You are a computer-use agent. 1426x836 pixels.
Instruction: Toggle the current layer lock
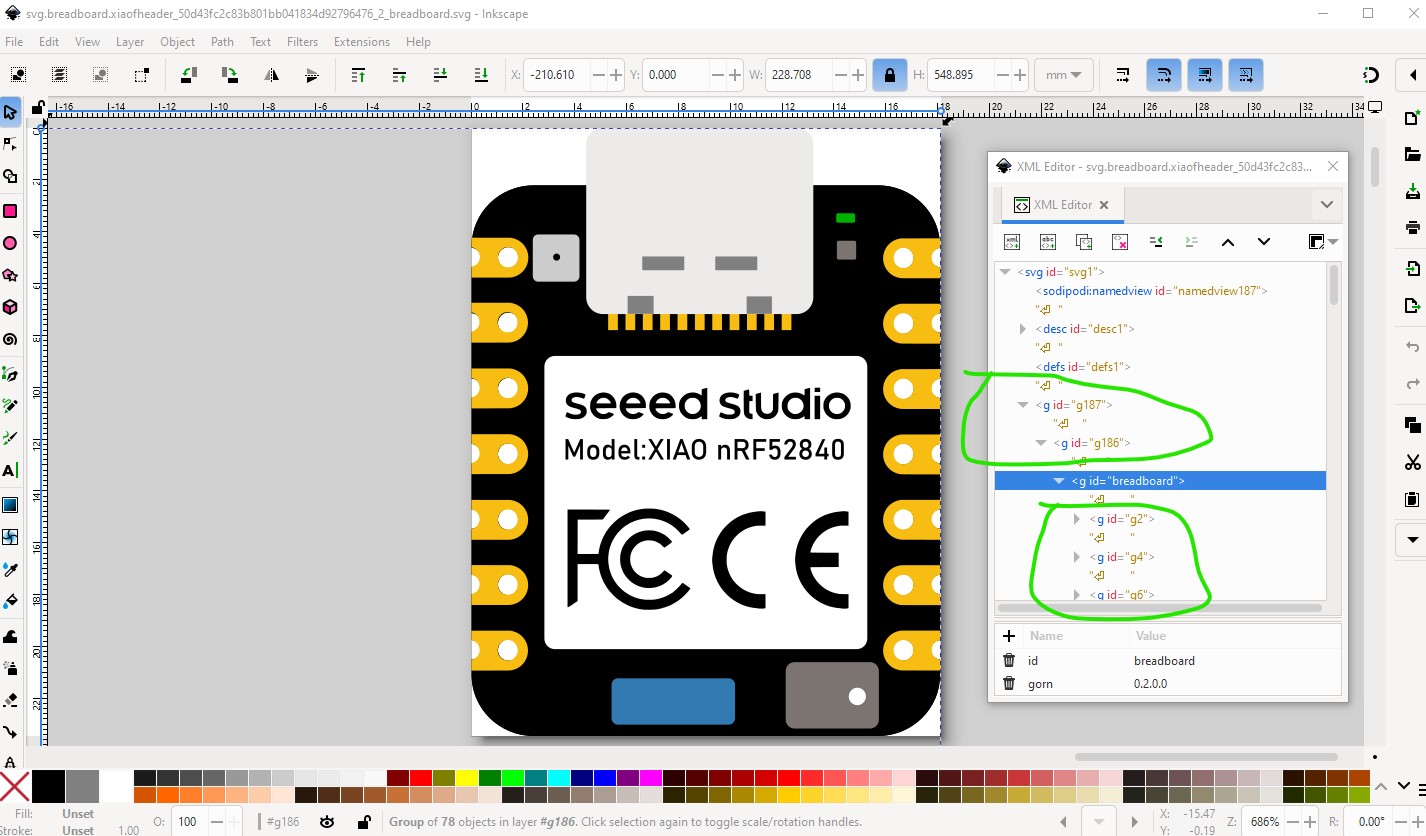tap(365, 822)
